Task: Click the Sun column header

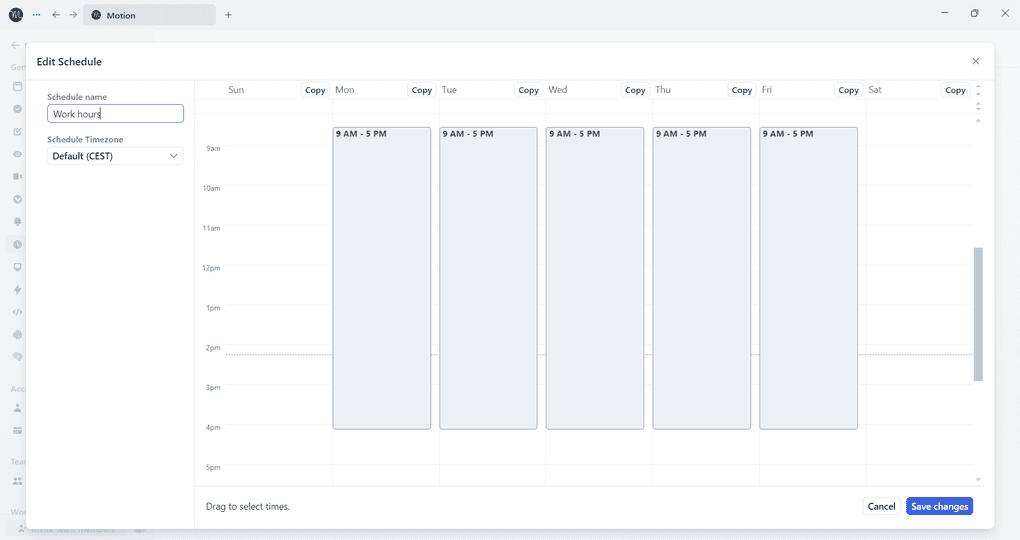Action: tap(236, 90)
